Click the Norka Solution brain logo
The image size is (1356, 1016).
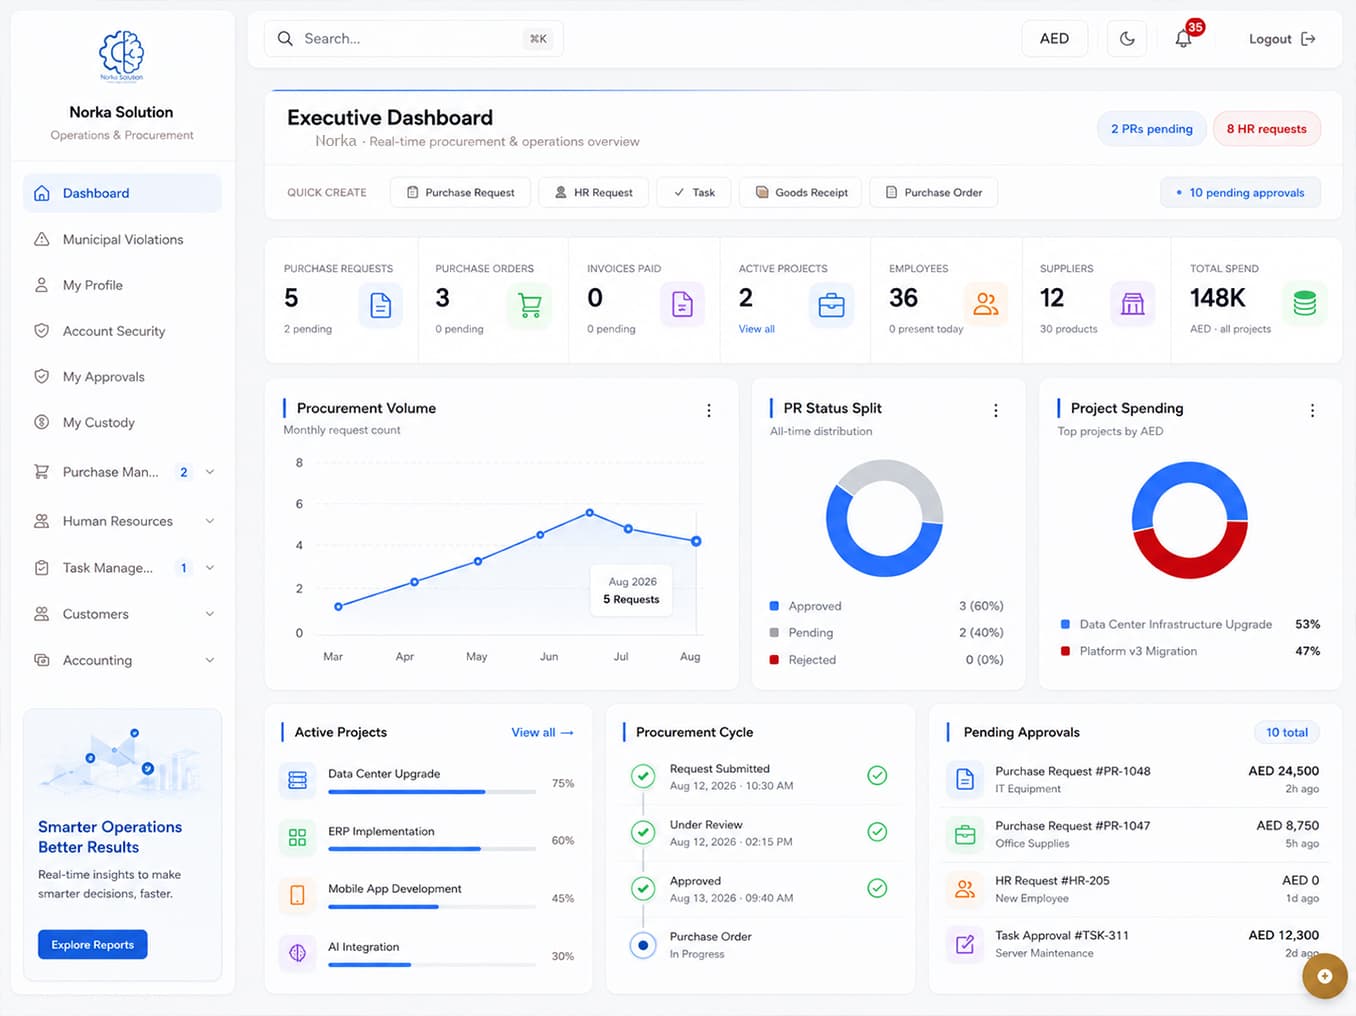121,55
